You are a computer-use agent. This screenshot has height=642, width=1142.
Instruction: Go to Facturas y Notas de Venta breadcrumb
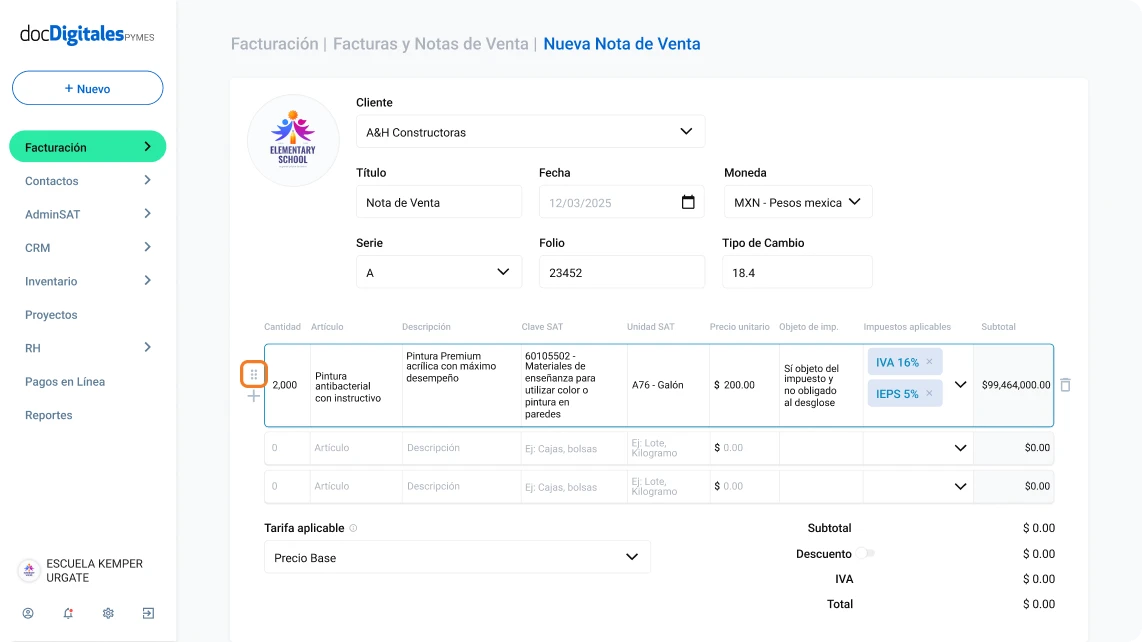430,44
